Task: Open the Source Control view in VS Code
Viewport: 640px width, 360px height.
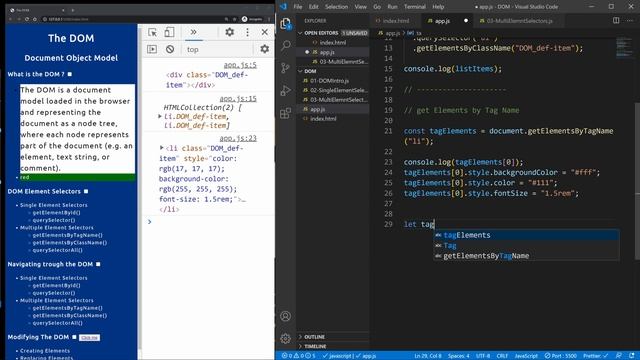Action: pyautogui.click(x=286, y=68)
